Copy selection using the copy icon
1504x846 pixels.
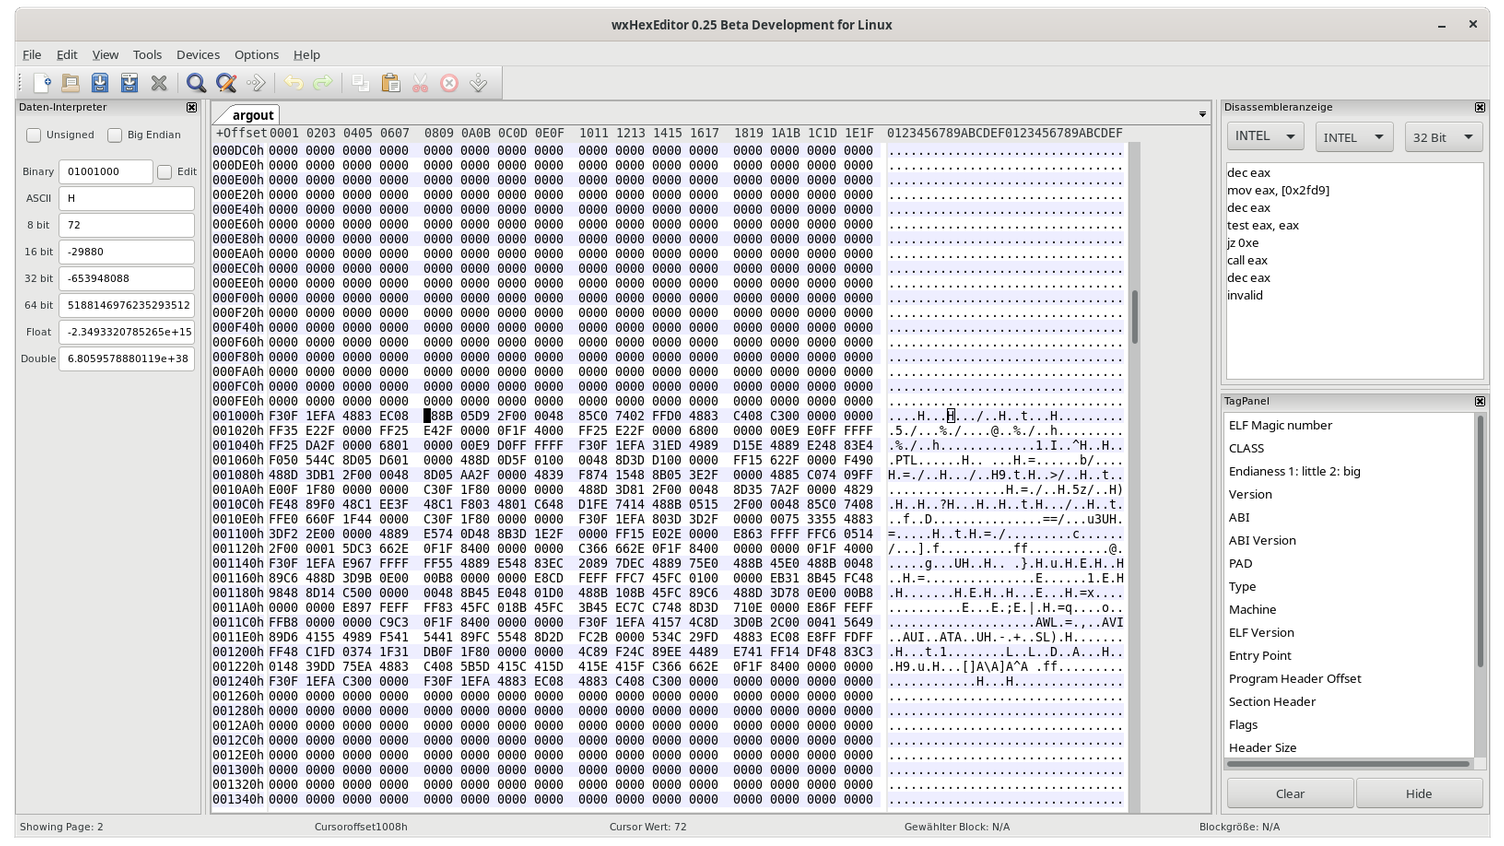pyautogui.click(x=360, y=83)
